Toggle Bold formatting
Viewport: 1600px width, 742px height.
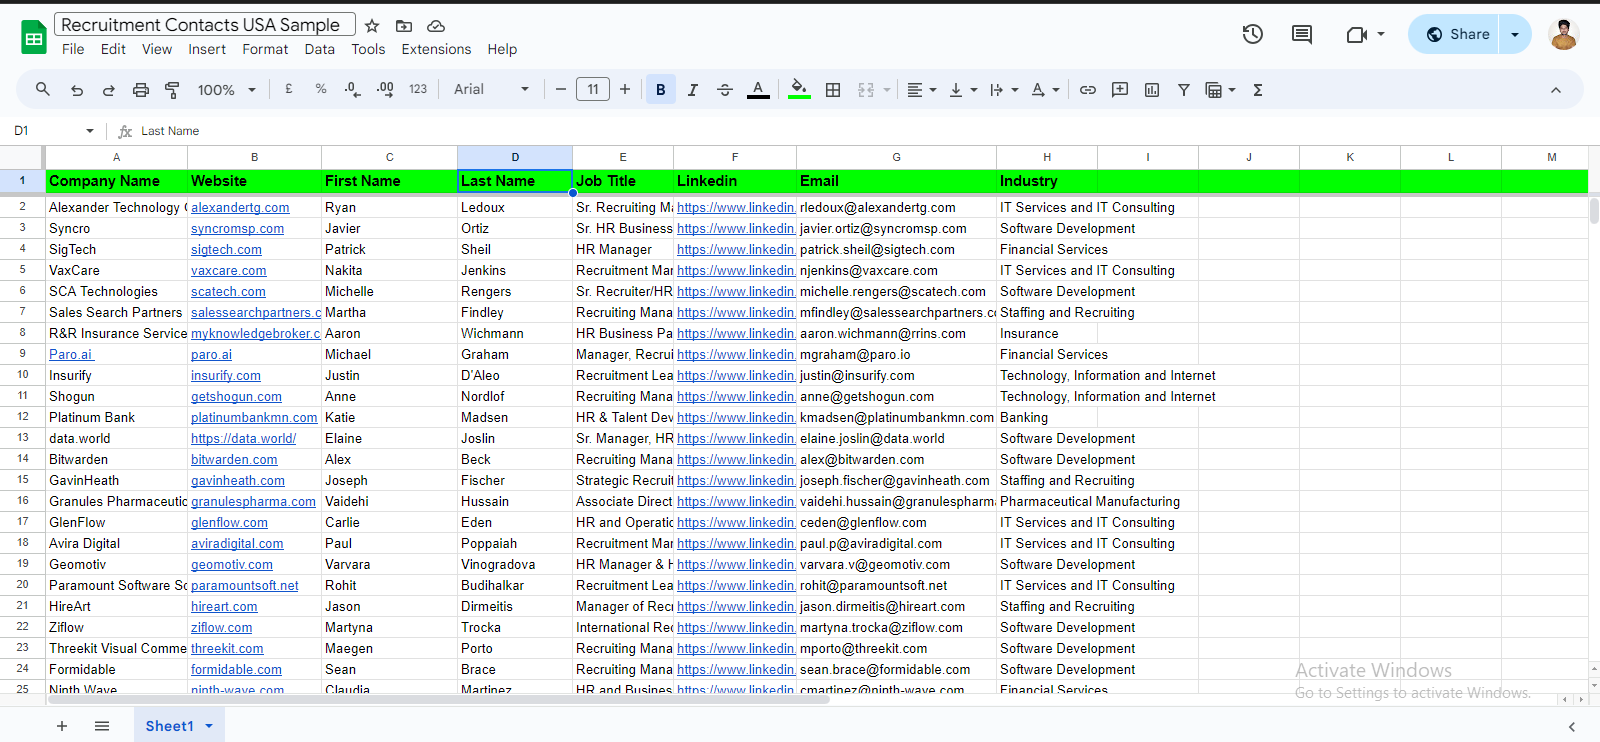tap(660, 90)
